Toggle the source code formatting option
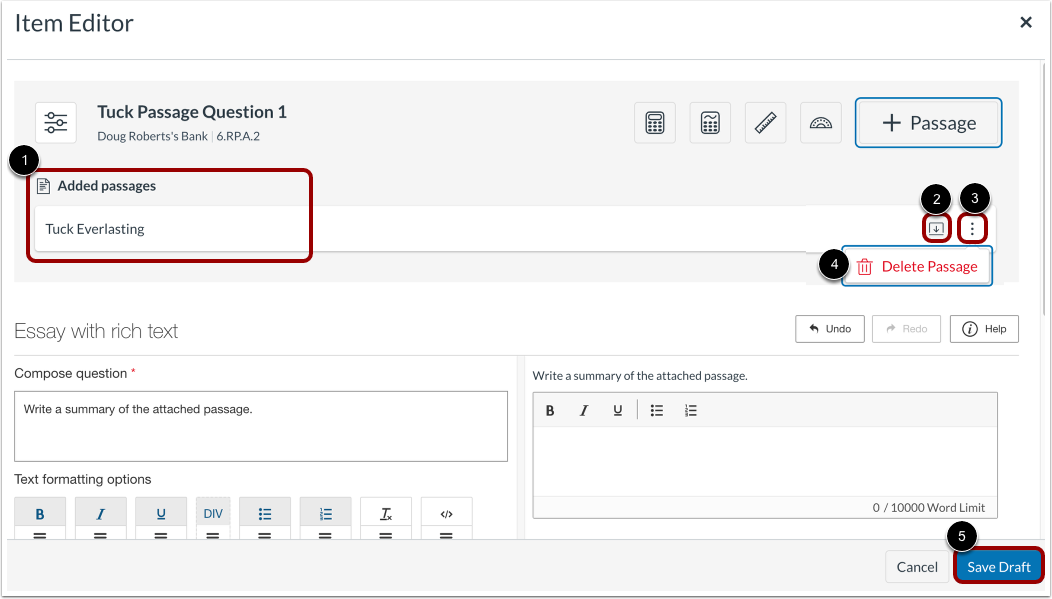The height and width of the screenshot is (599, 1052). [447, 514]
